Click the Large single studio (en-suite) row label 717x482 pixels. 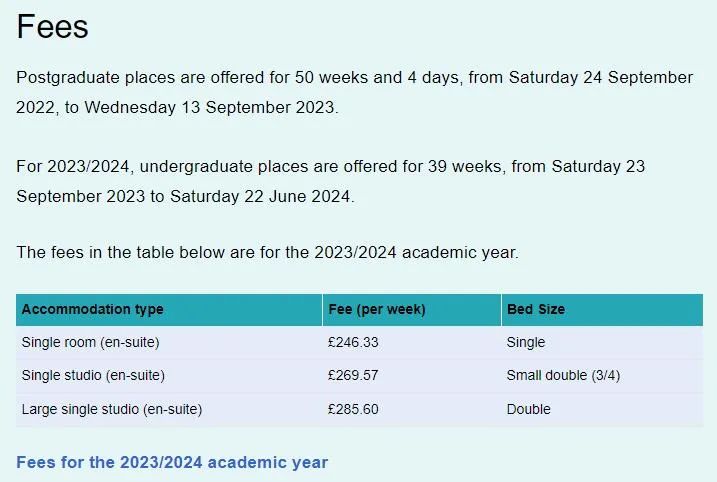[x=112, y=409]
